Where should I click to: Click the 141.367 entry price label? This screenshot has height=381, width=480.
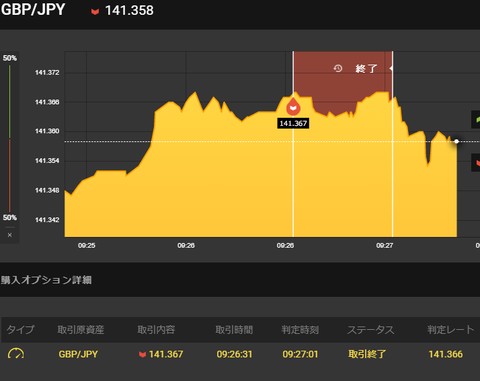pos(293,123)
